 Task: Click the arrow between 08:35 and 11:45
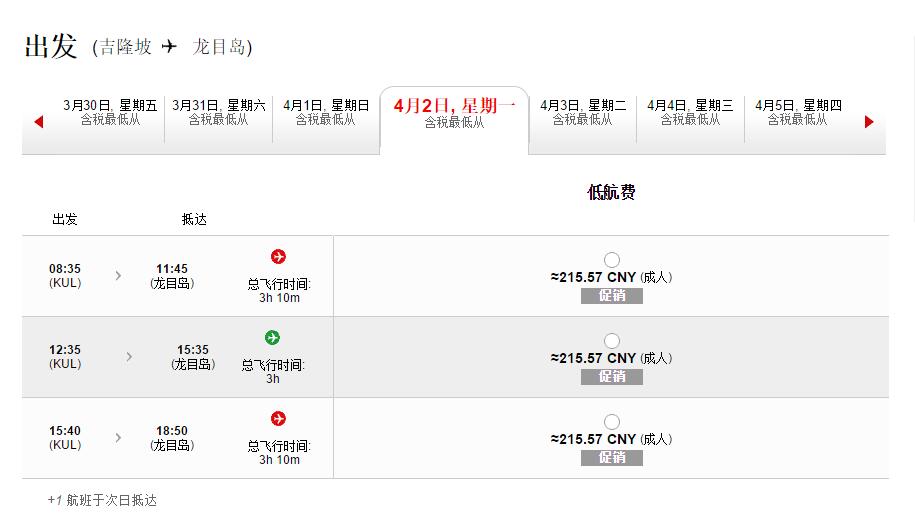tap(118, 275)
